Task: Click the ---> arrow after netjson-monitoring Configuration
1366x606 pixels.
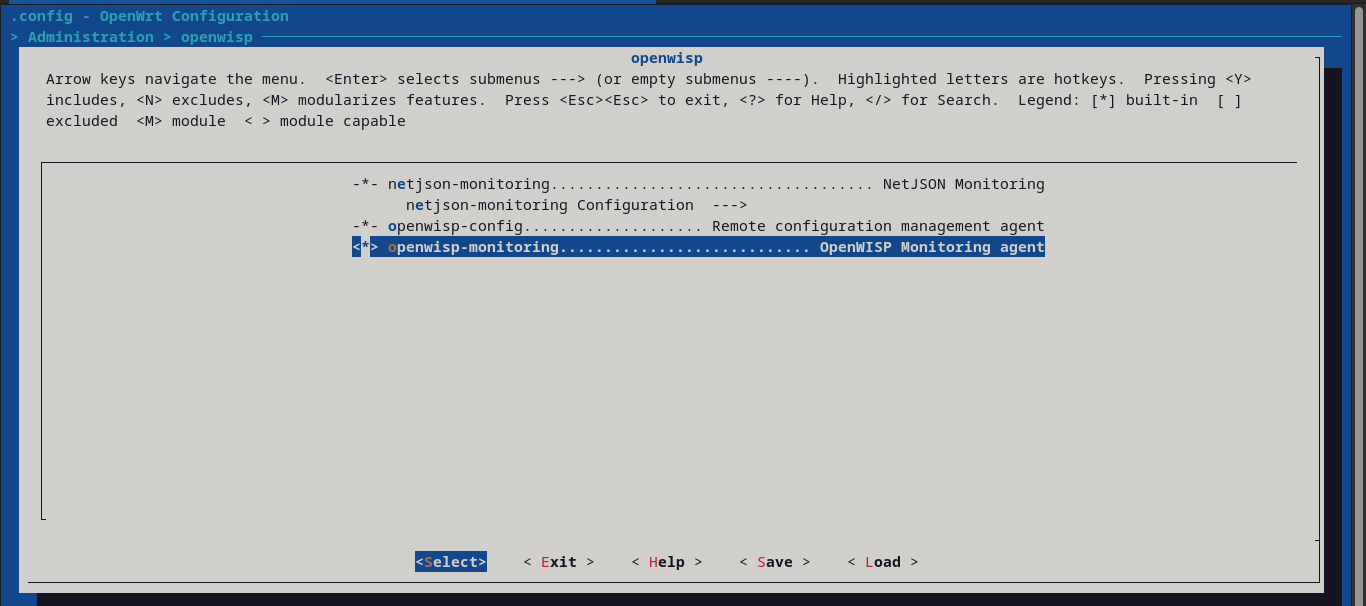Action: pyautogui.click(x=730, y=205)
